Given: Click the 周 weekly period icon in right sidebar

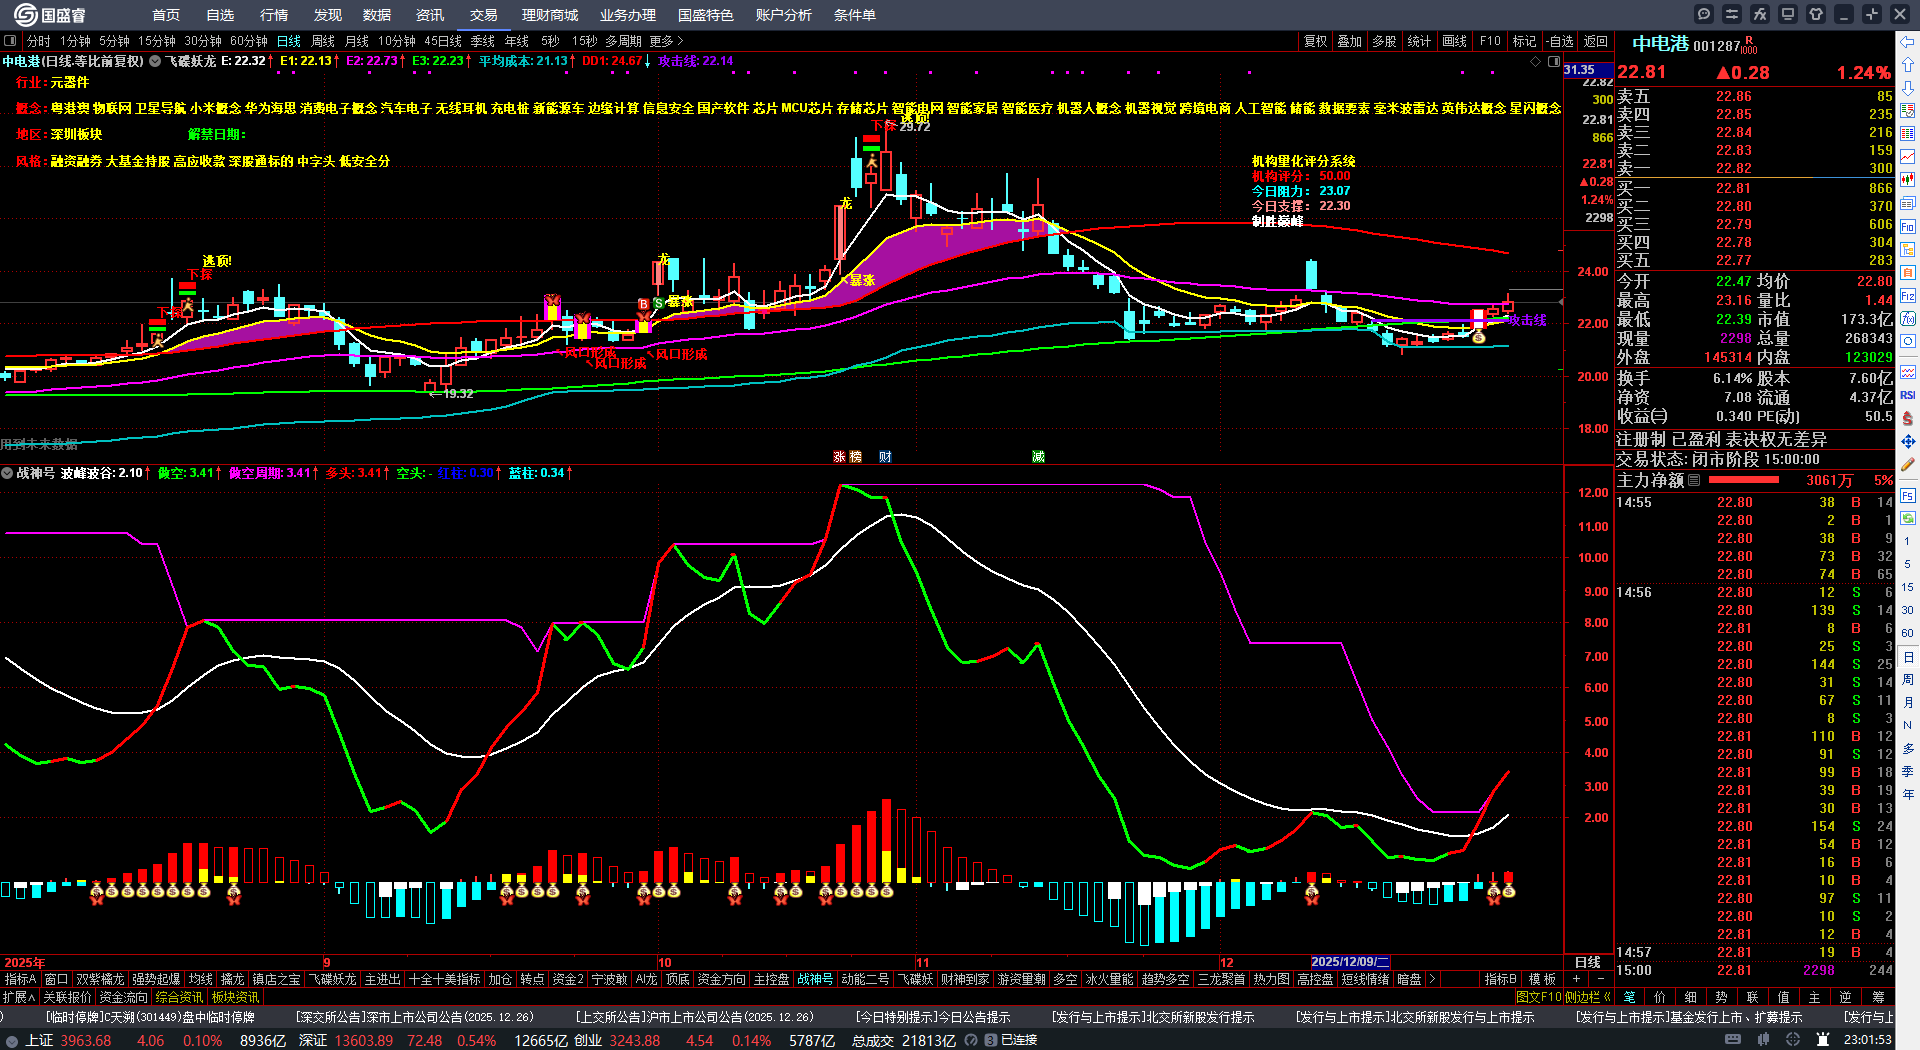Looking at the screenshot, I should pyautogui.click(x=1908, y=680).
